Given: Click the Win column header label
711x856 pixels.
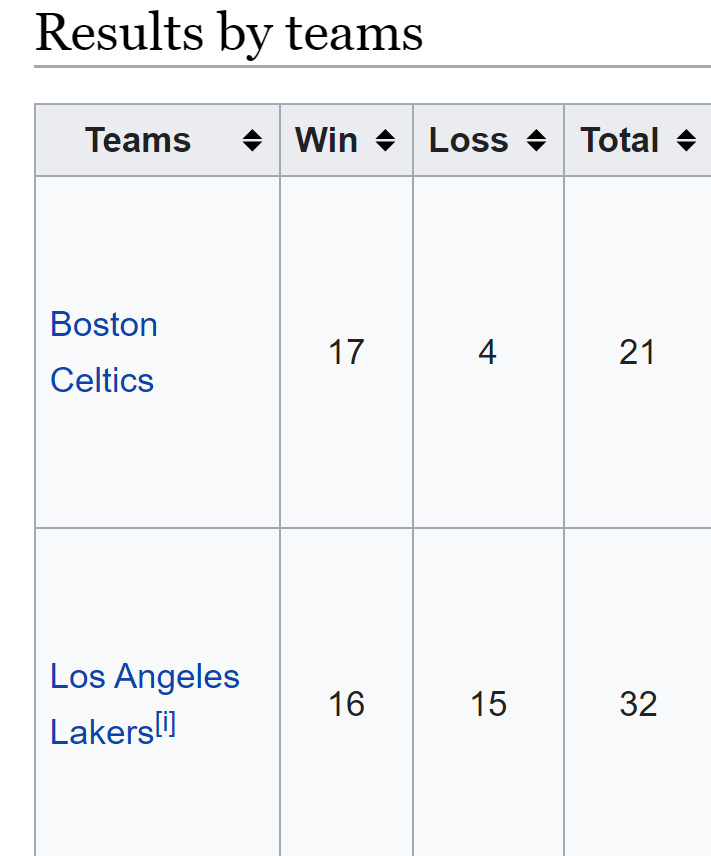Looking at the screenshot, I should tap(326, 141).
